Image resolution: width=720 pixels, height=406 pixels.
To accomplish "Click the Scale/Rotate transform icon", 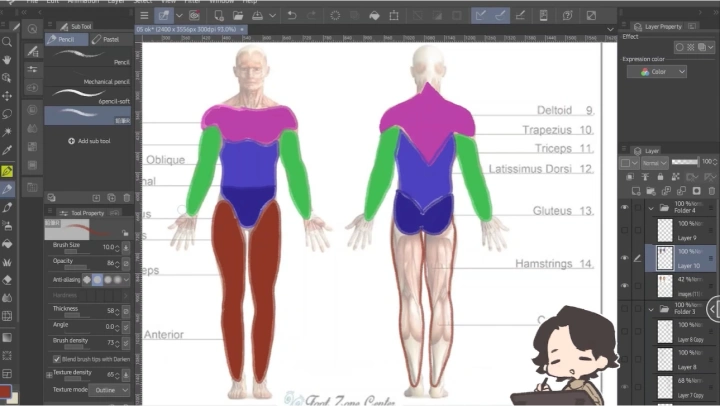I will coord(394,15).
